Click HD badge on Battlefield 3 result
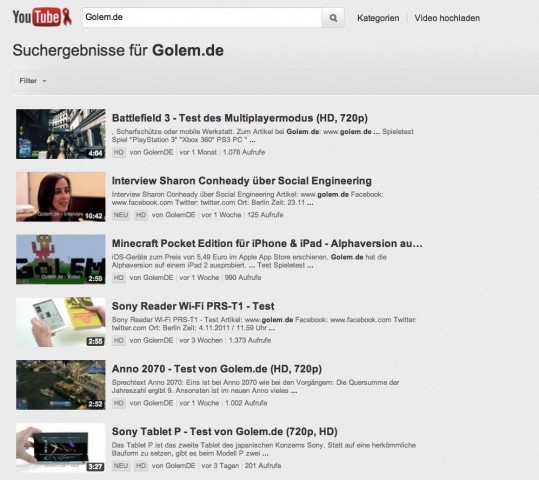Viewport: 539px width, 480px height. 119,152
